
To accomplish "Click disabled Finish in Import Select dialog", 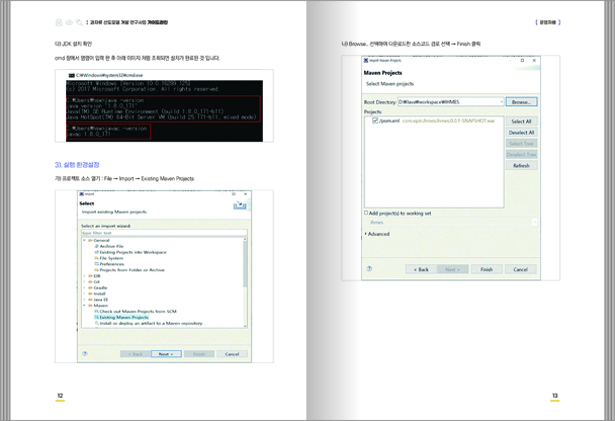I will click(199, 354).
